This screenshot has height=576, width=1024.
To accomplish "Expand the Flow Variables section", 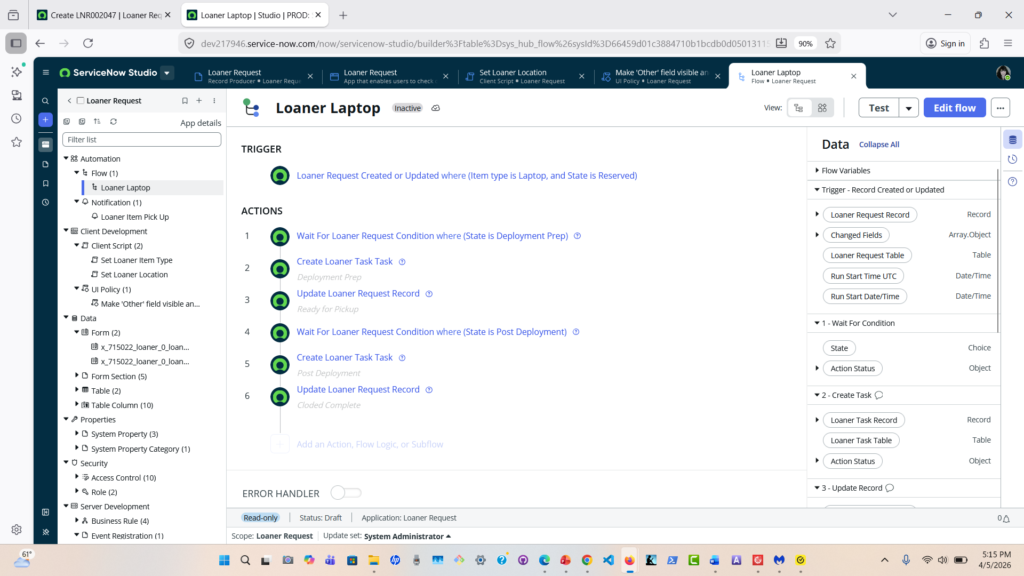I will click(x=817, y=171).
